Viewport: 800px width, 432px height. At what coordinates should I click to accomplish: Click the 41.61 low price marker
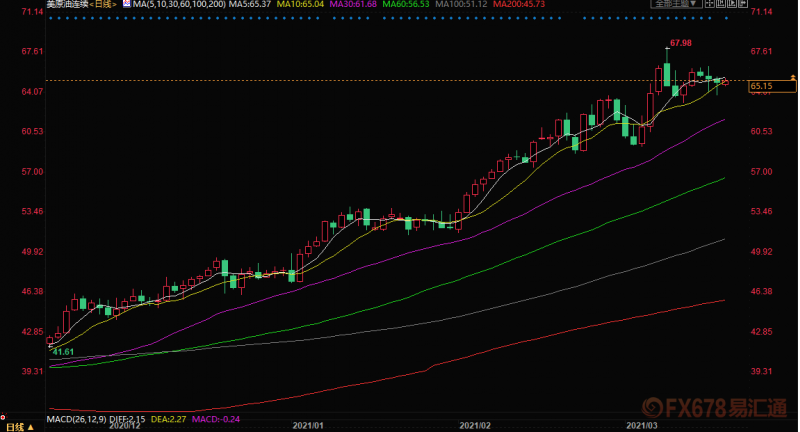pyautogui.click(x=63, y=351)
